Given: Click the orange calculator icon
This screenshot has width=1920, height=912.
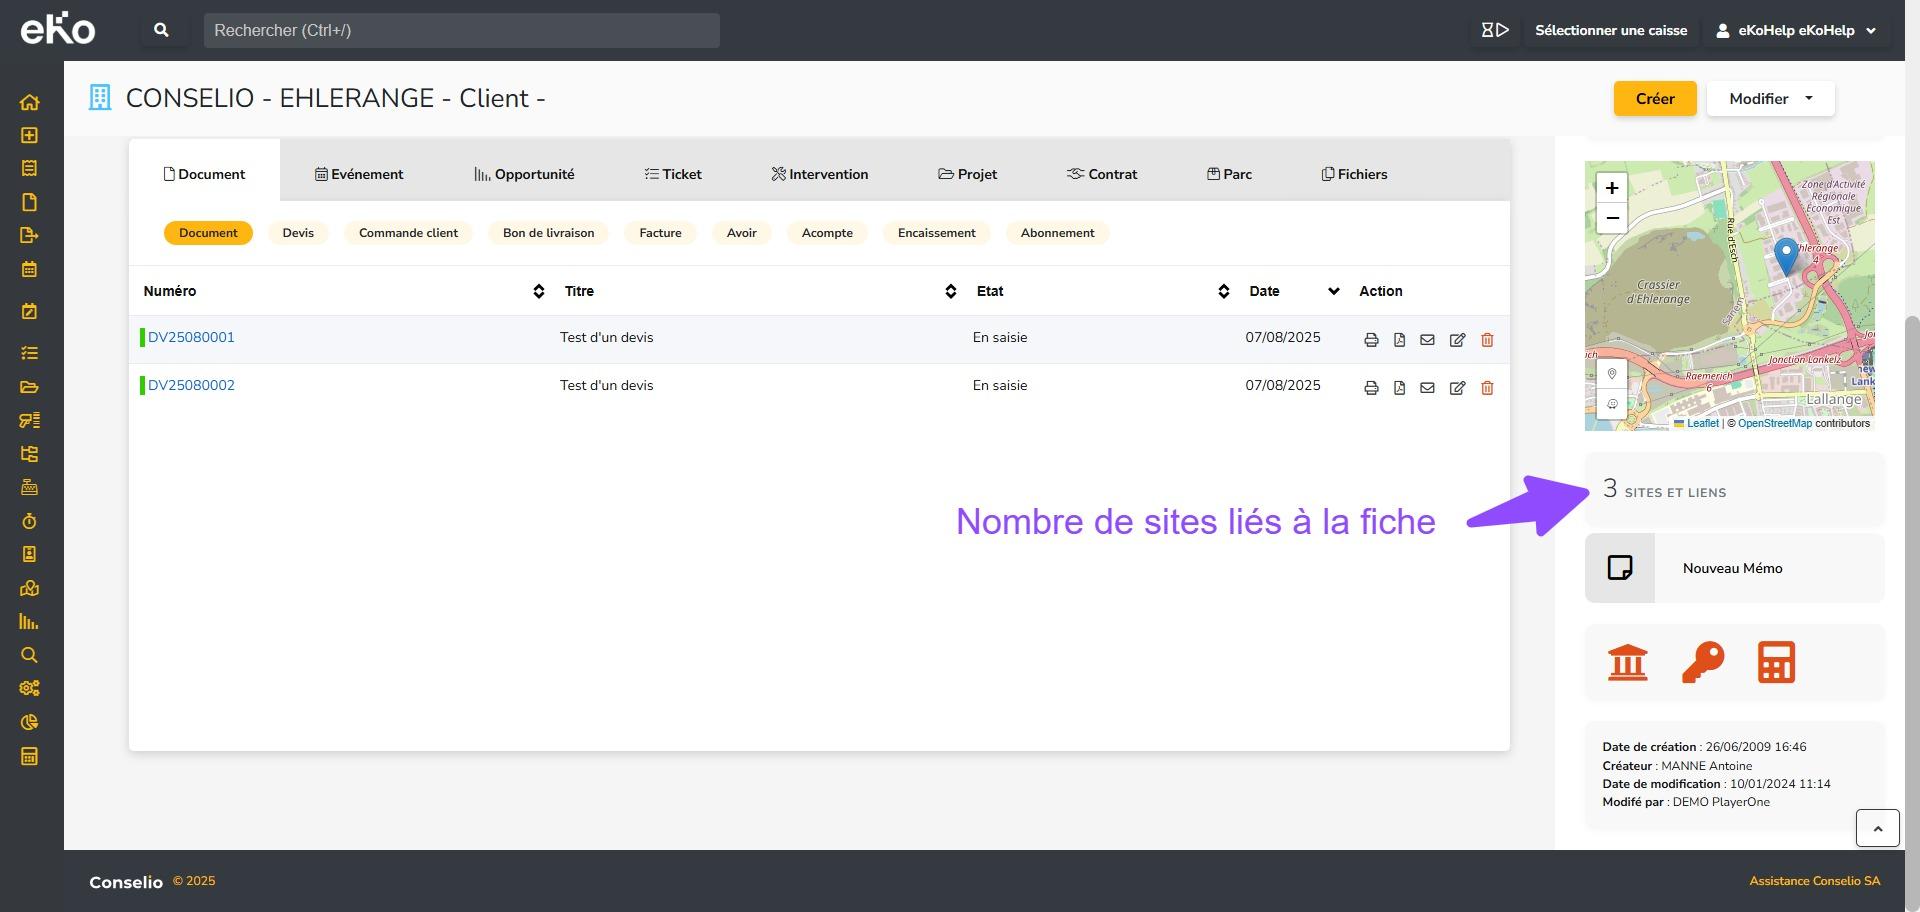Looking at the screenshot, I should tap(1776, 662).
